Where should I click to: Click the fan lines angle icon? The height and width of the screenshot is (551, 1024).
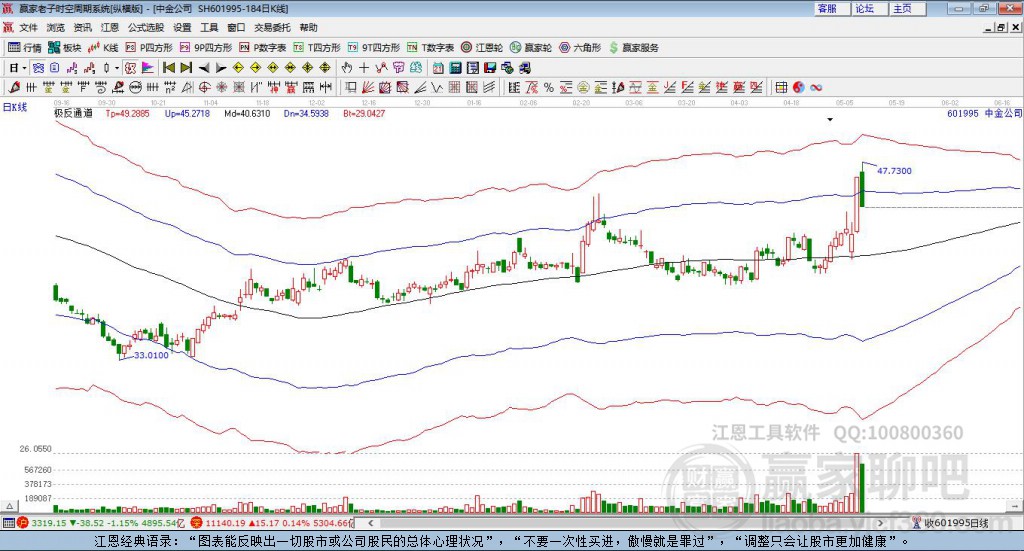tap(420, 87)
